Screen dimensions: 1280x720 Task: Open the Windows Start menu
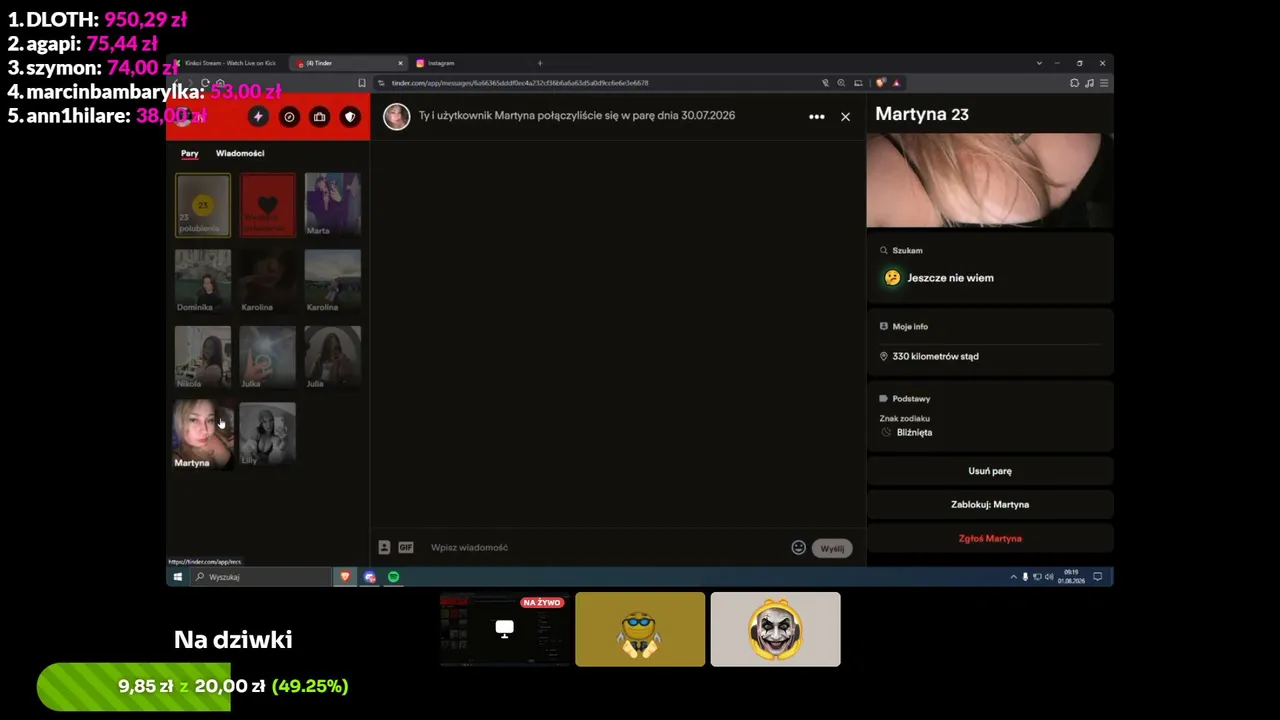(178, 577)
